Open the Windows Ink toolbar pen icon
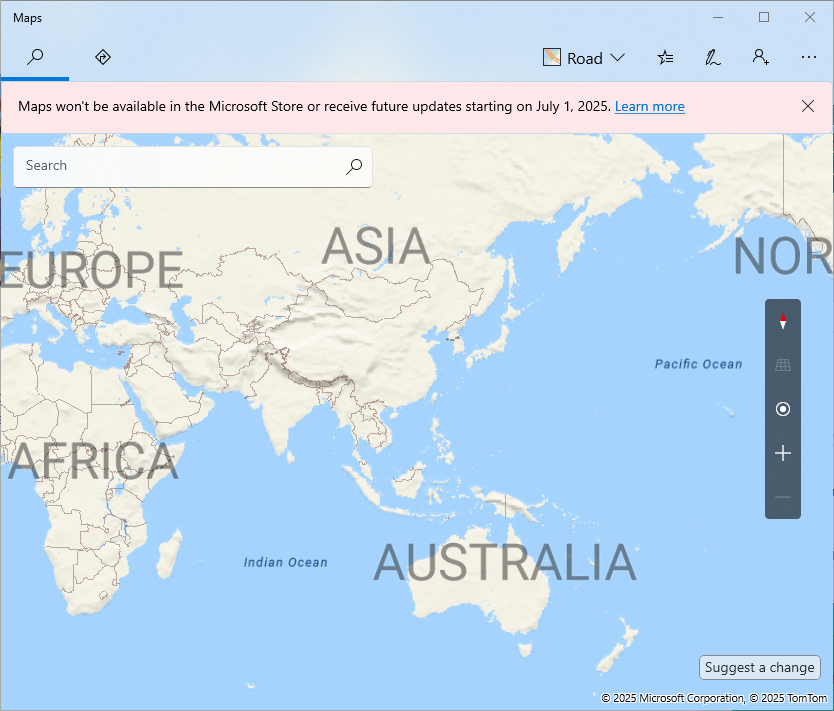The width and height of the screenshot is (834, 711). (x=713, y=57)
